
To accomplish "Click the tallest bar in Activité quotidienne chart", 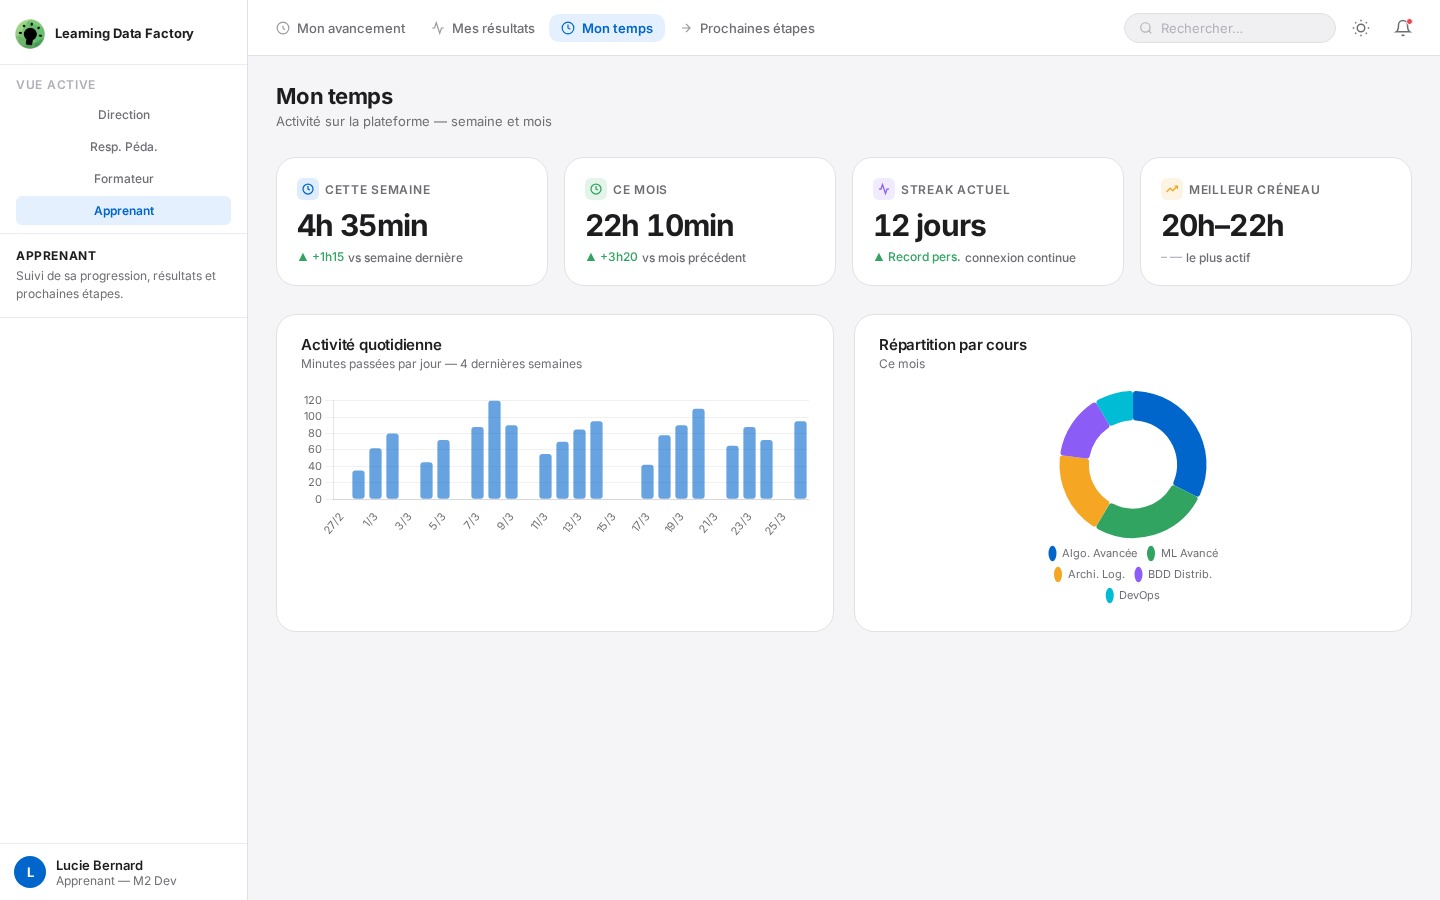I will pos(495,450).
